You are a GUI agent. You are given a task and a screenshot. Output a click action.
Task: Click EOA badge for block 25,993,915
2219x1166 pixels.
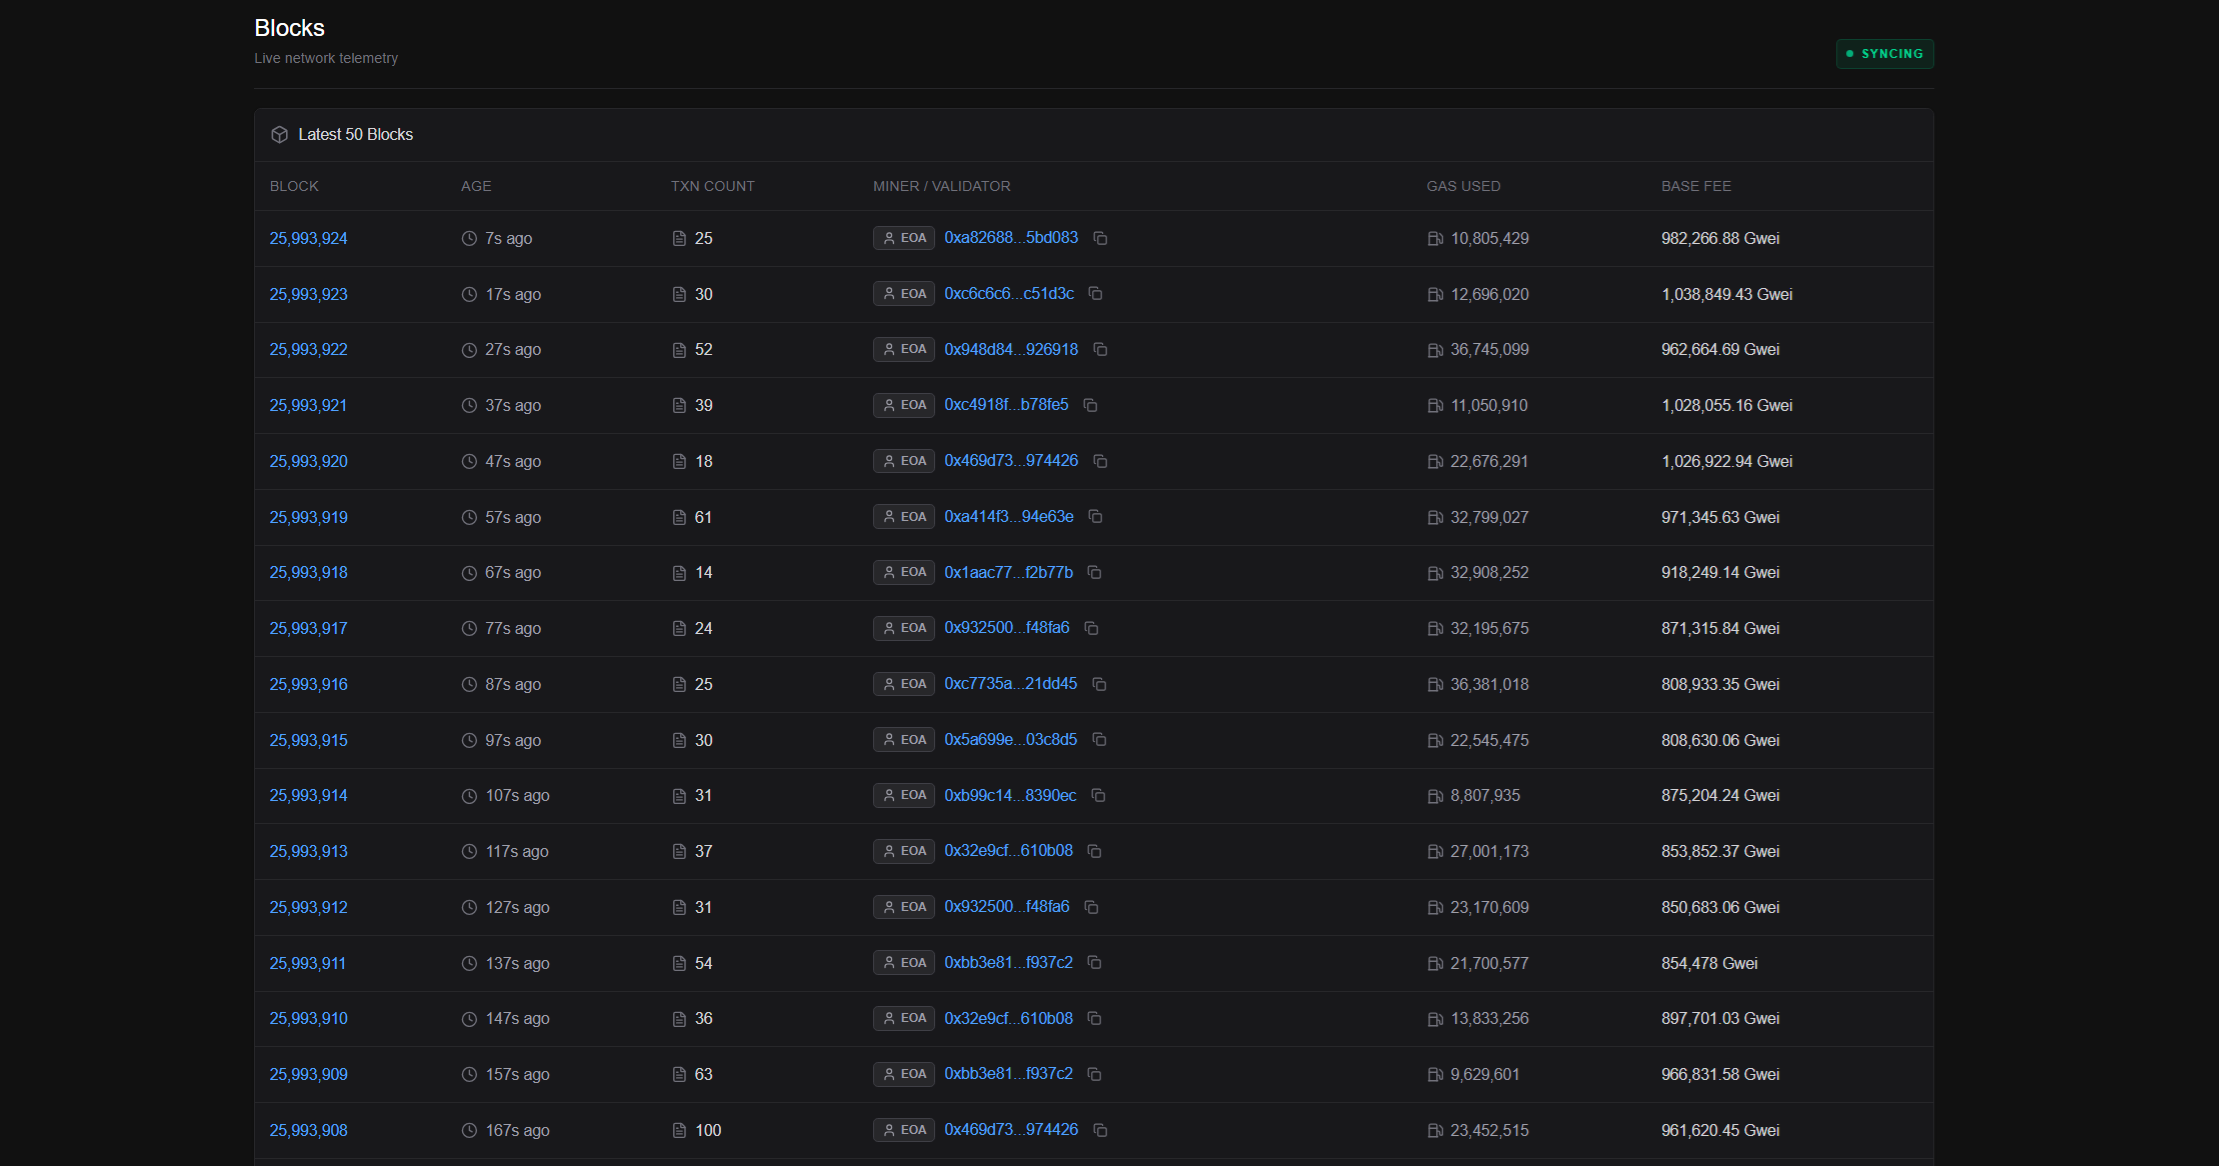[x=904, y=740]
